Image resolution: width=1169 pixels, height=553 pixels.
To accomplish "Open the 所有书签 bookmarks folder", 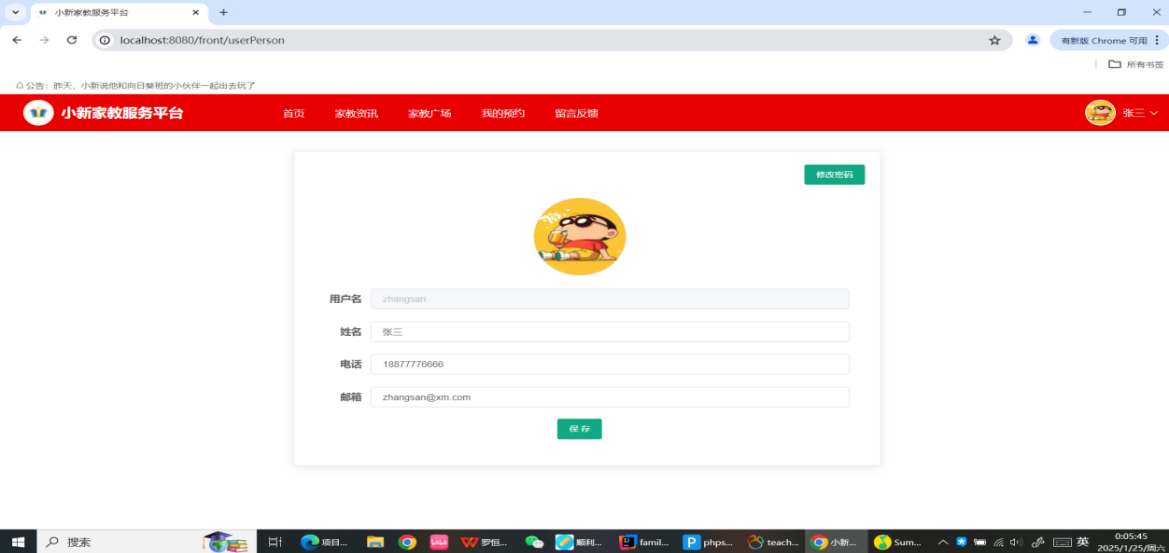I will point(1135,64).
